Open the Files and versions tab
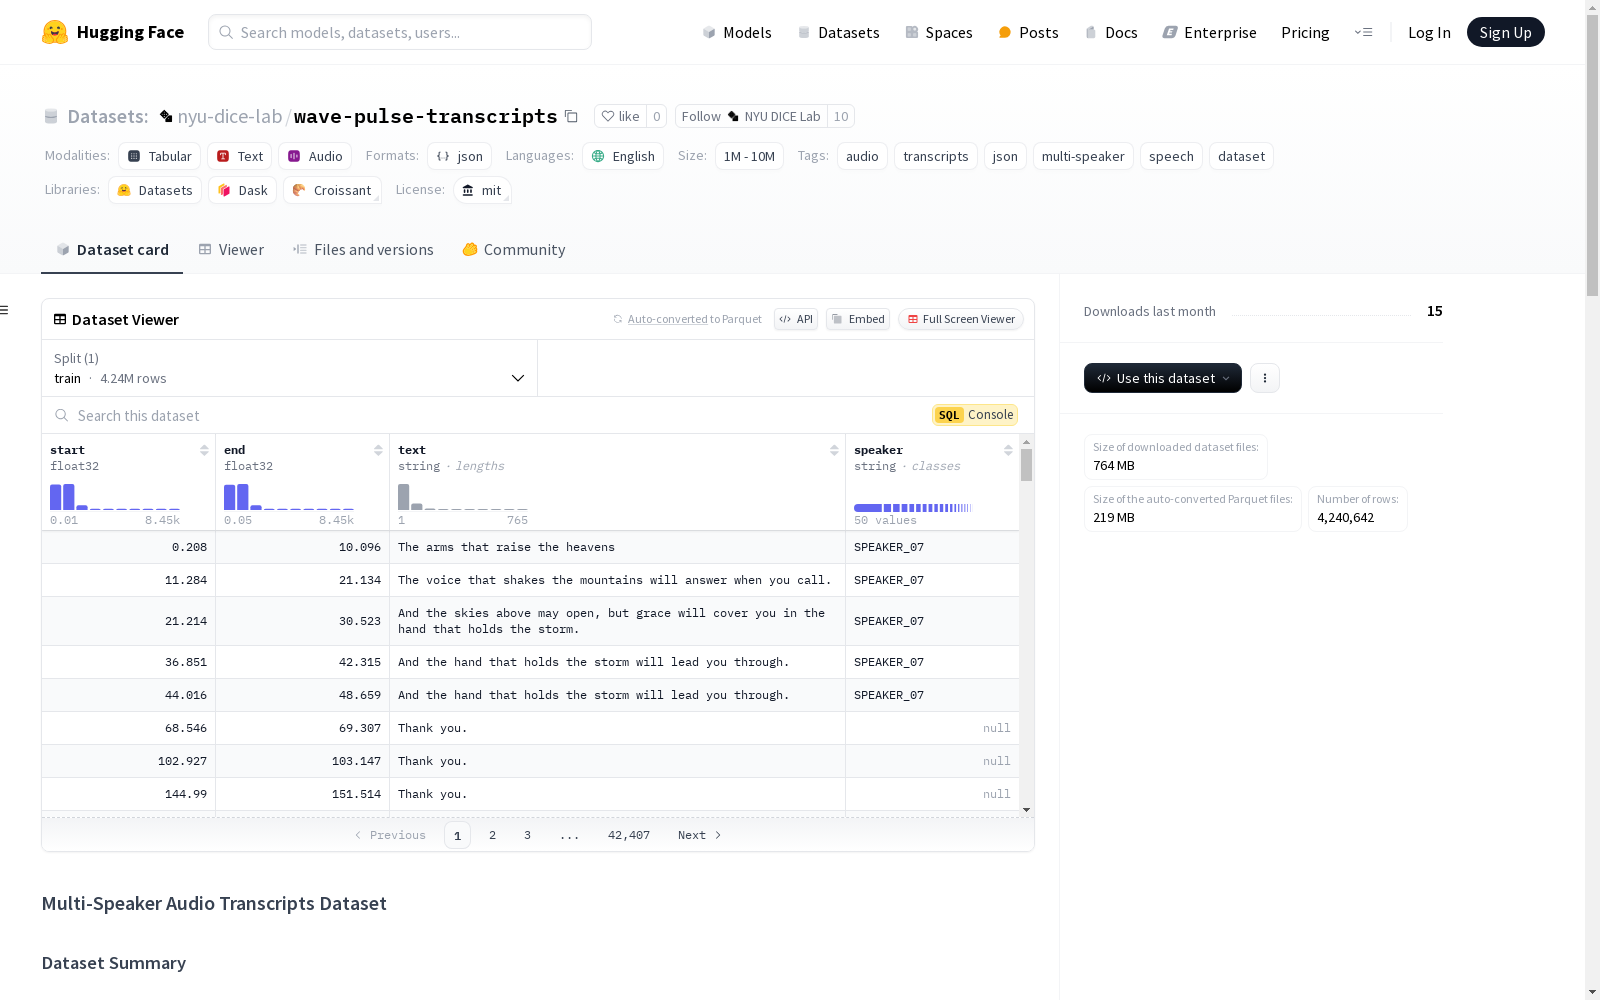This screenshot has width=1600, height=1000. pos(363,250)
